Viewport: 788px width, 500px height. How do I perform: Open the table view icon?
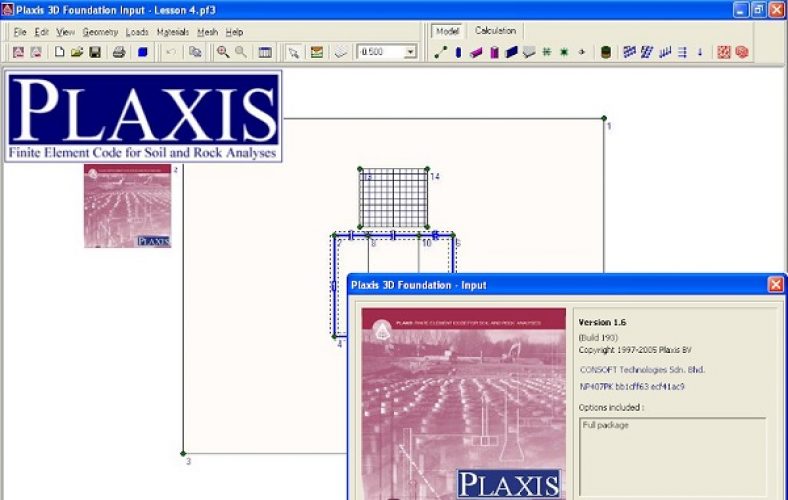pos(265,52)
